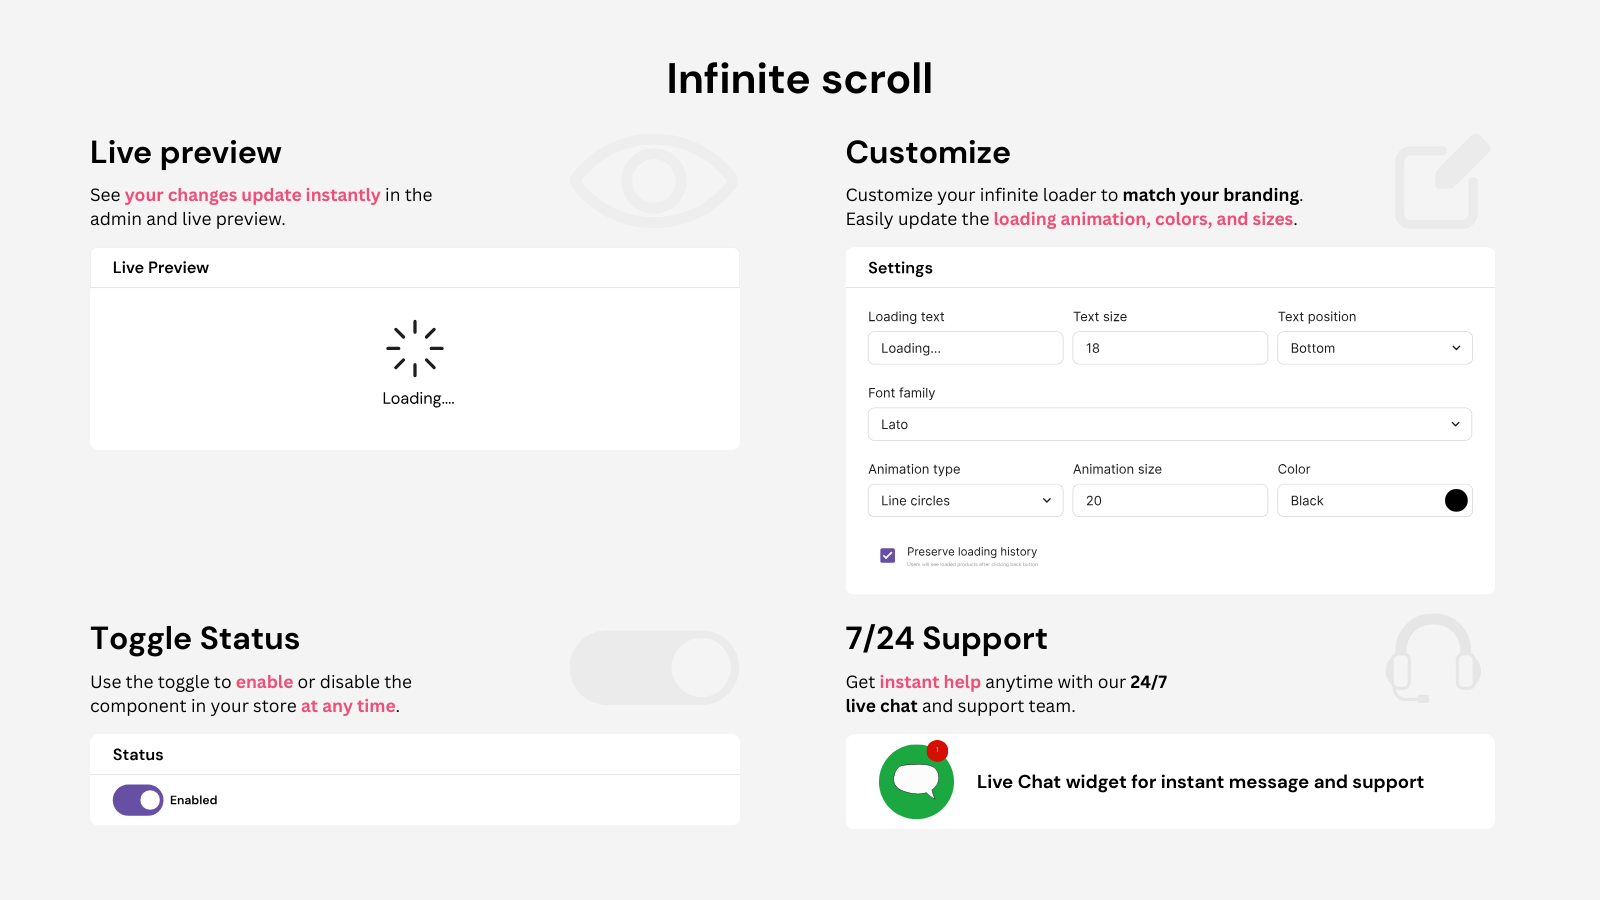This screenshot has width=1600, height=900.
Task: Click the faded headset icon beside 7/24 Support
Action: tap(1433, 658)
